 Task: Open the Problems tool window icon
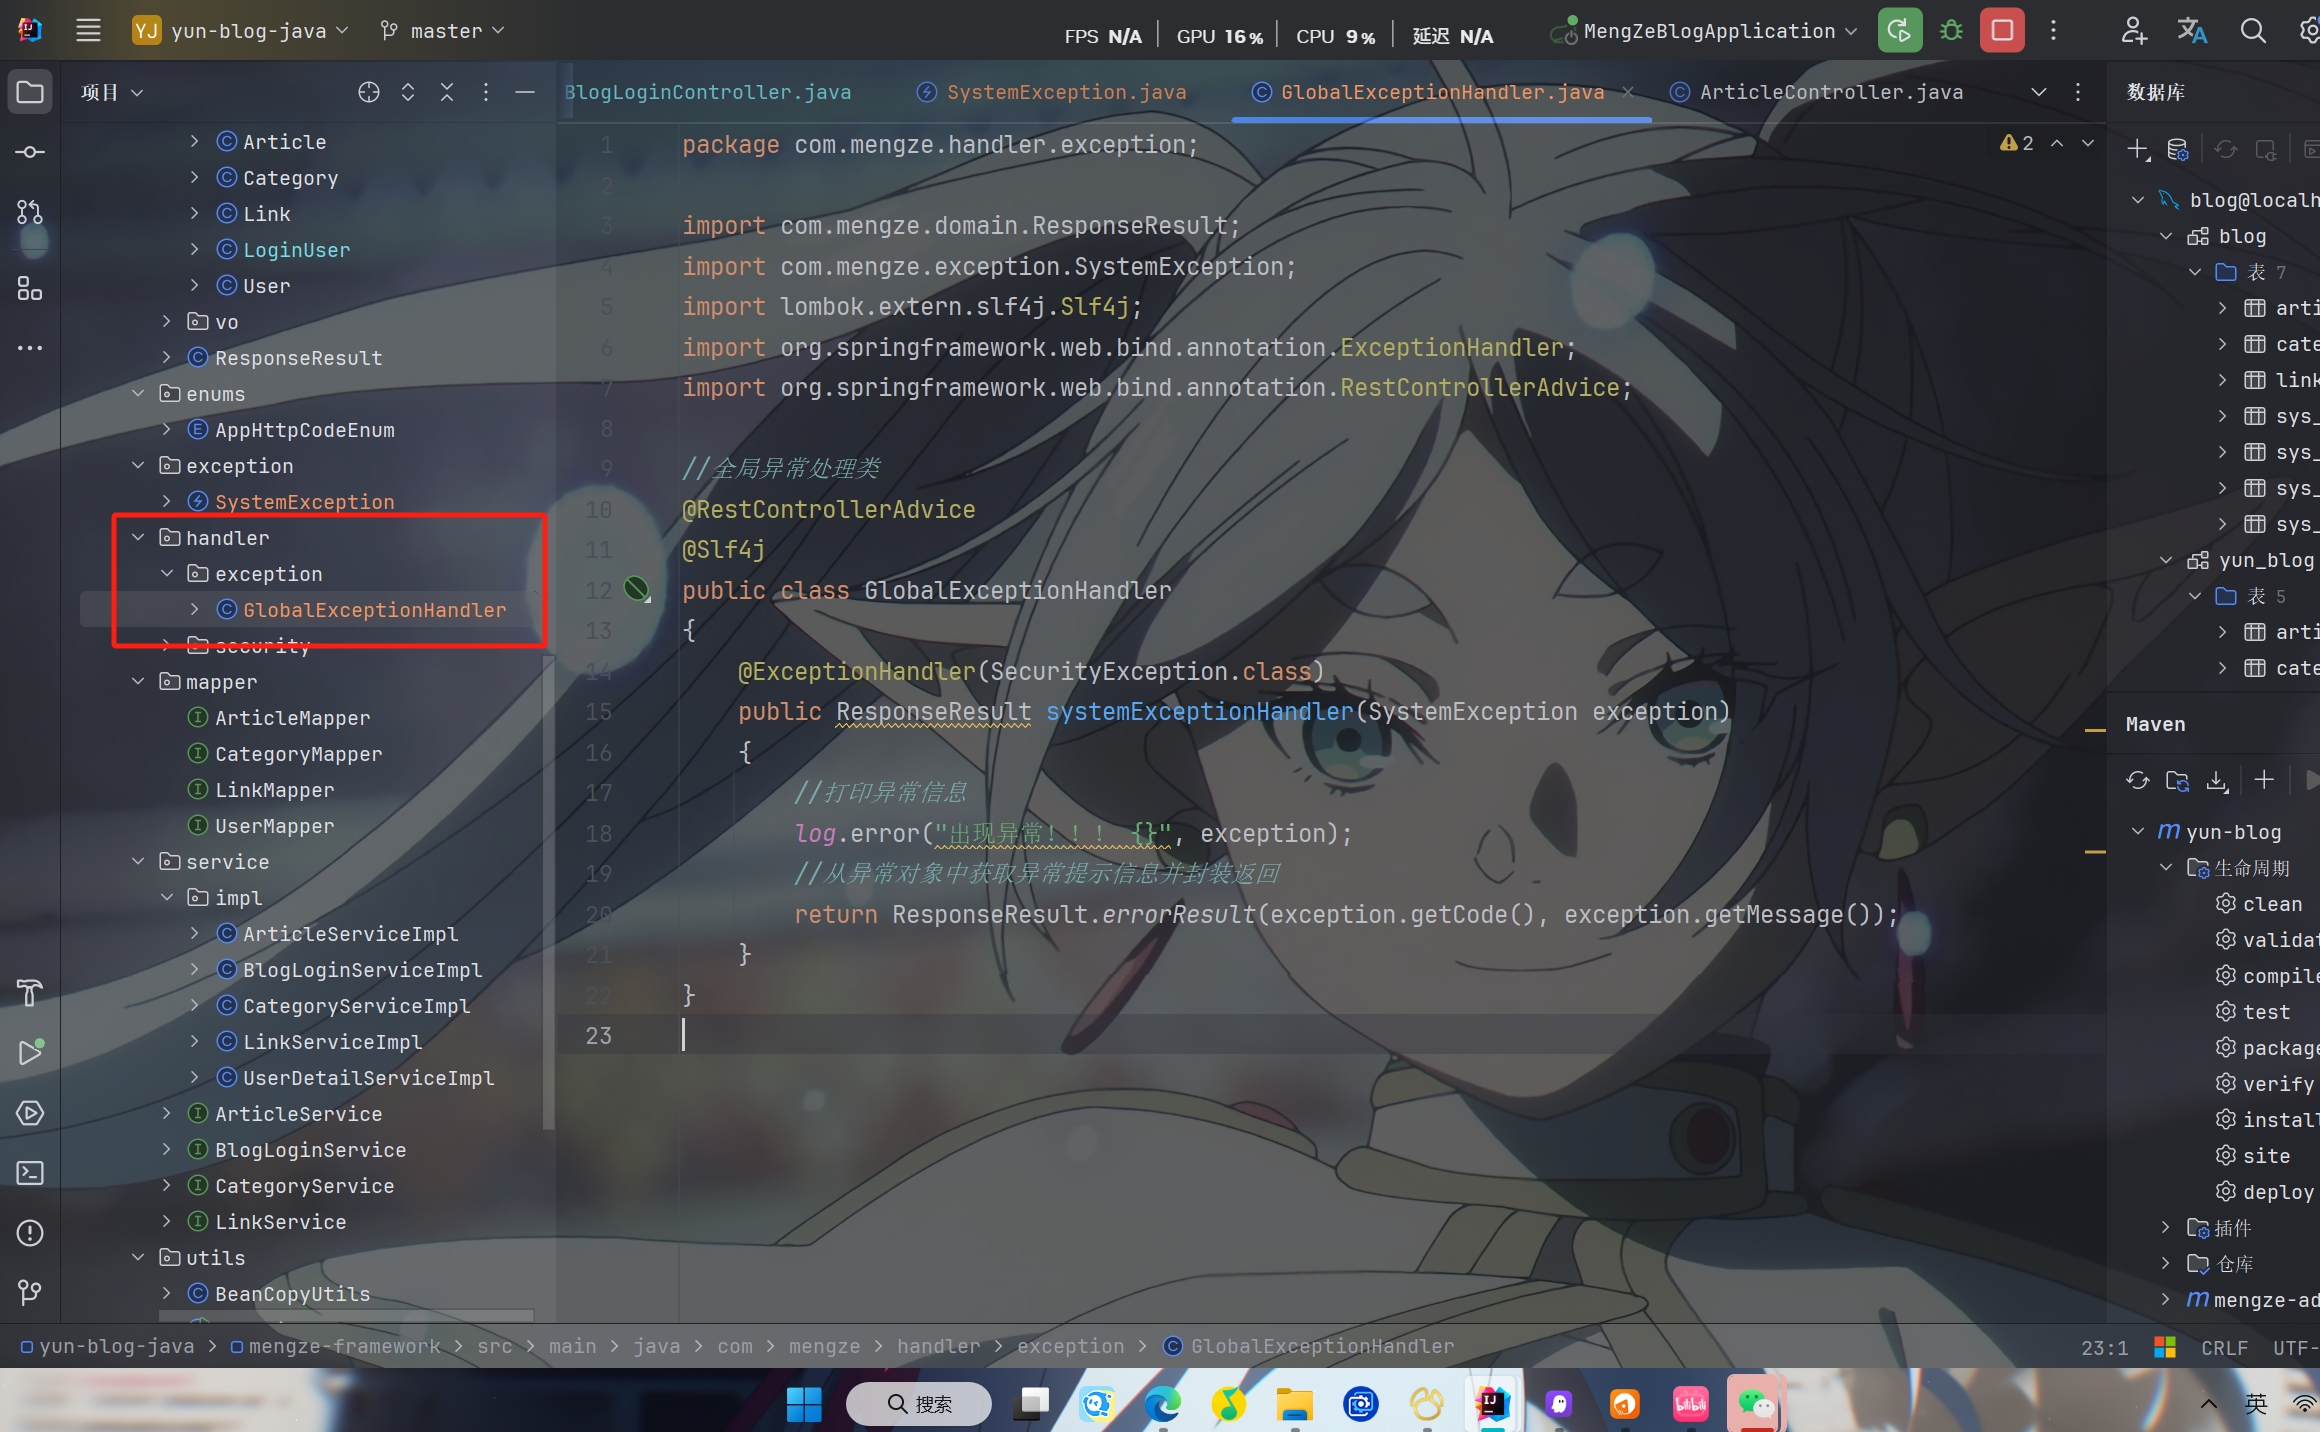coord(30,1233)
